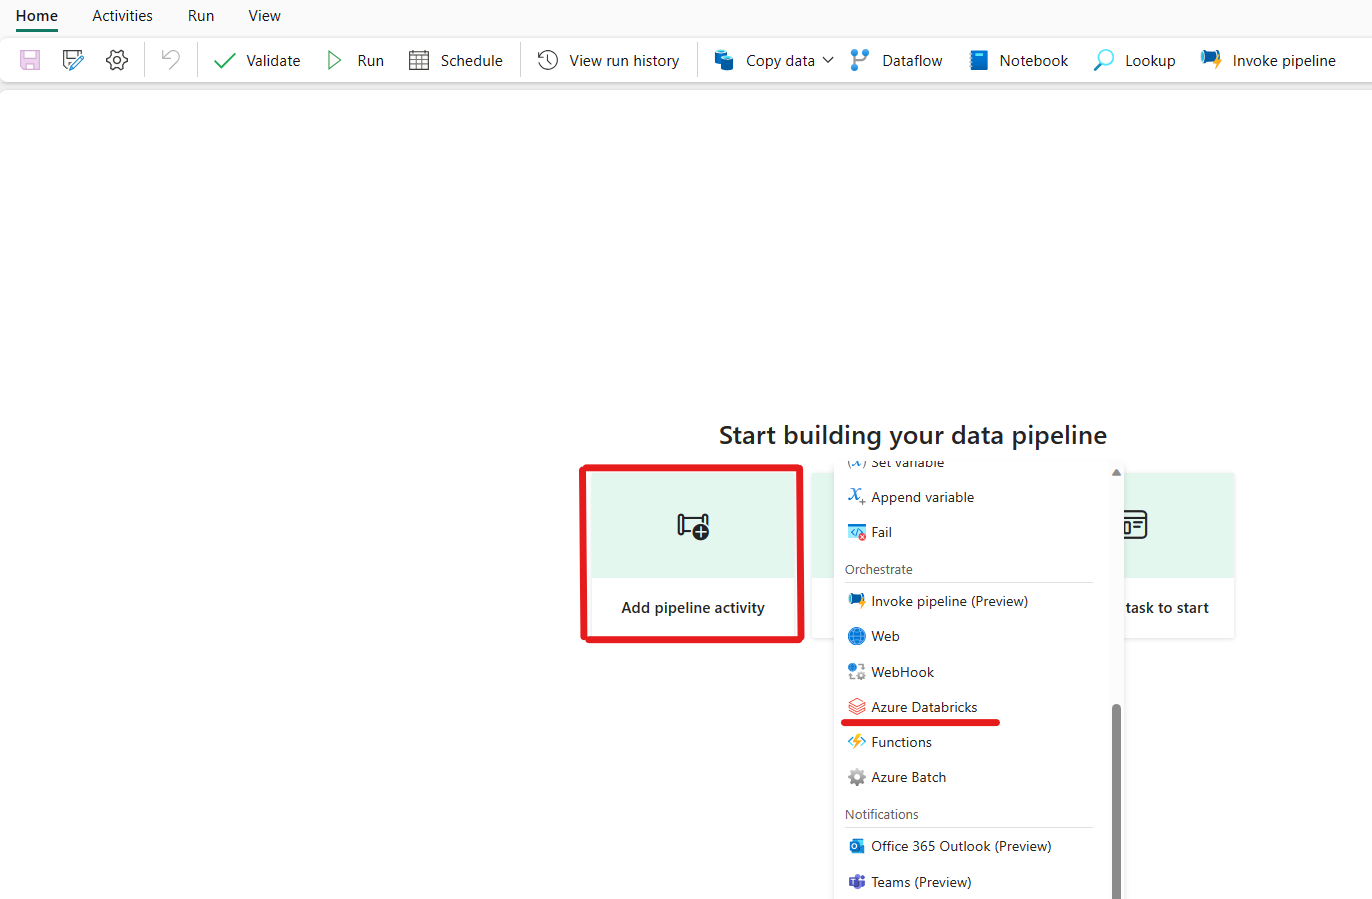Click the WebHook icon in list

[857, 672]
